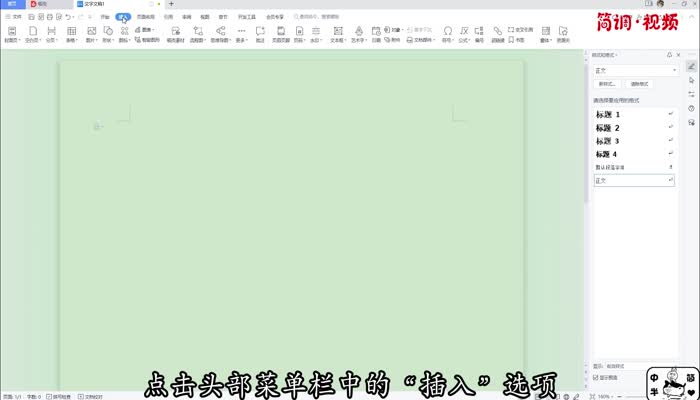Apply the 标题 3 style
The image size is (700, 400).
coord(634,141)
